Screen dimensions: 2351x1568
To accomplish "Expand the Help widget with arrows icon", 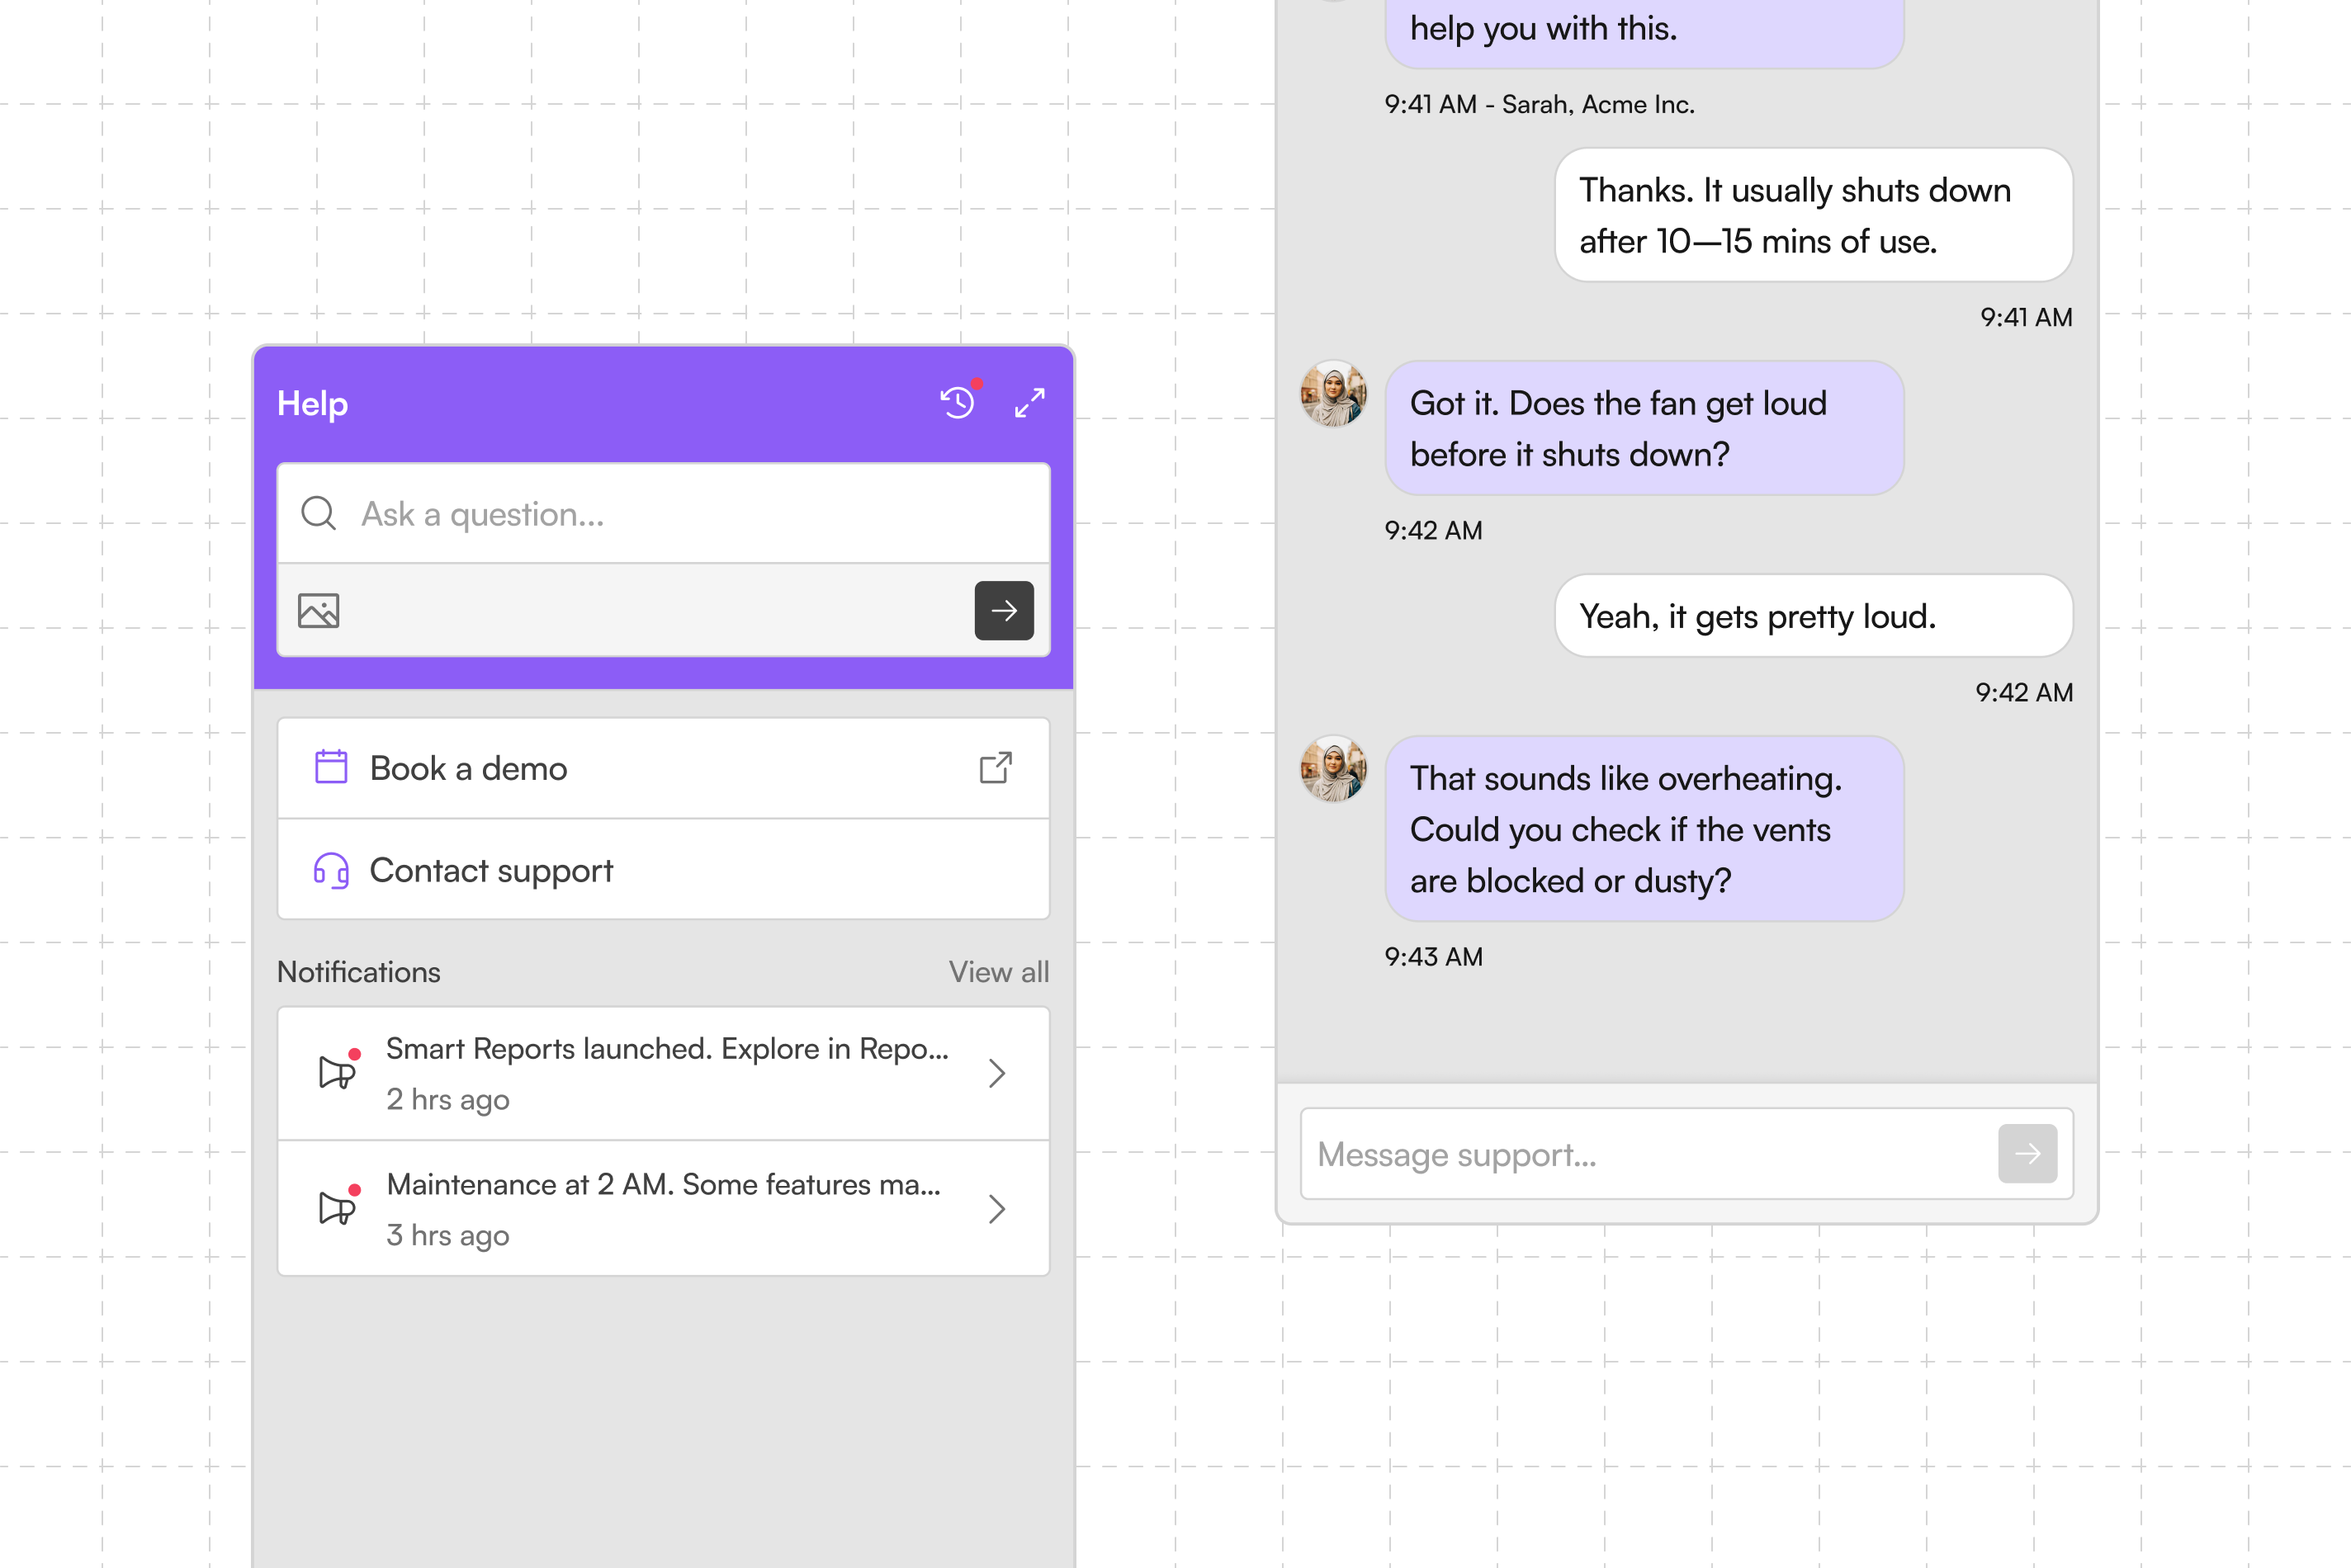I will coord(1030,403).
